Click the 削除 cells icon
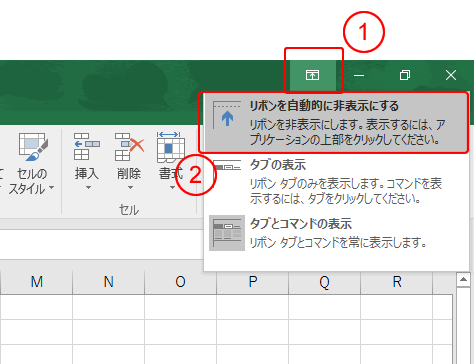The image size is (474, 364). (x=129, y=147)
